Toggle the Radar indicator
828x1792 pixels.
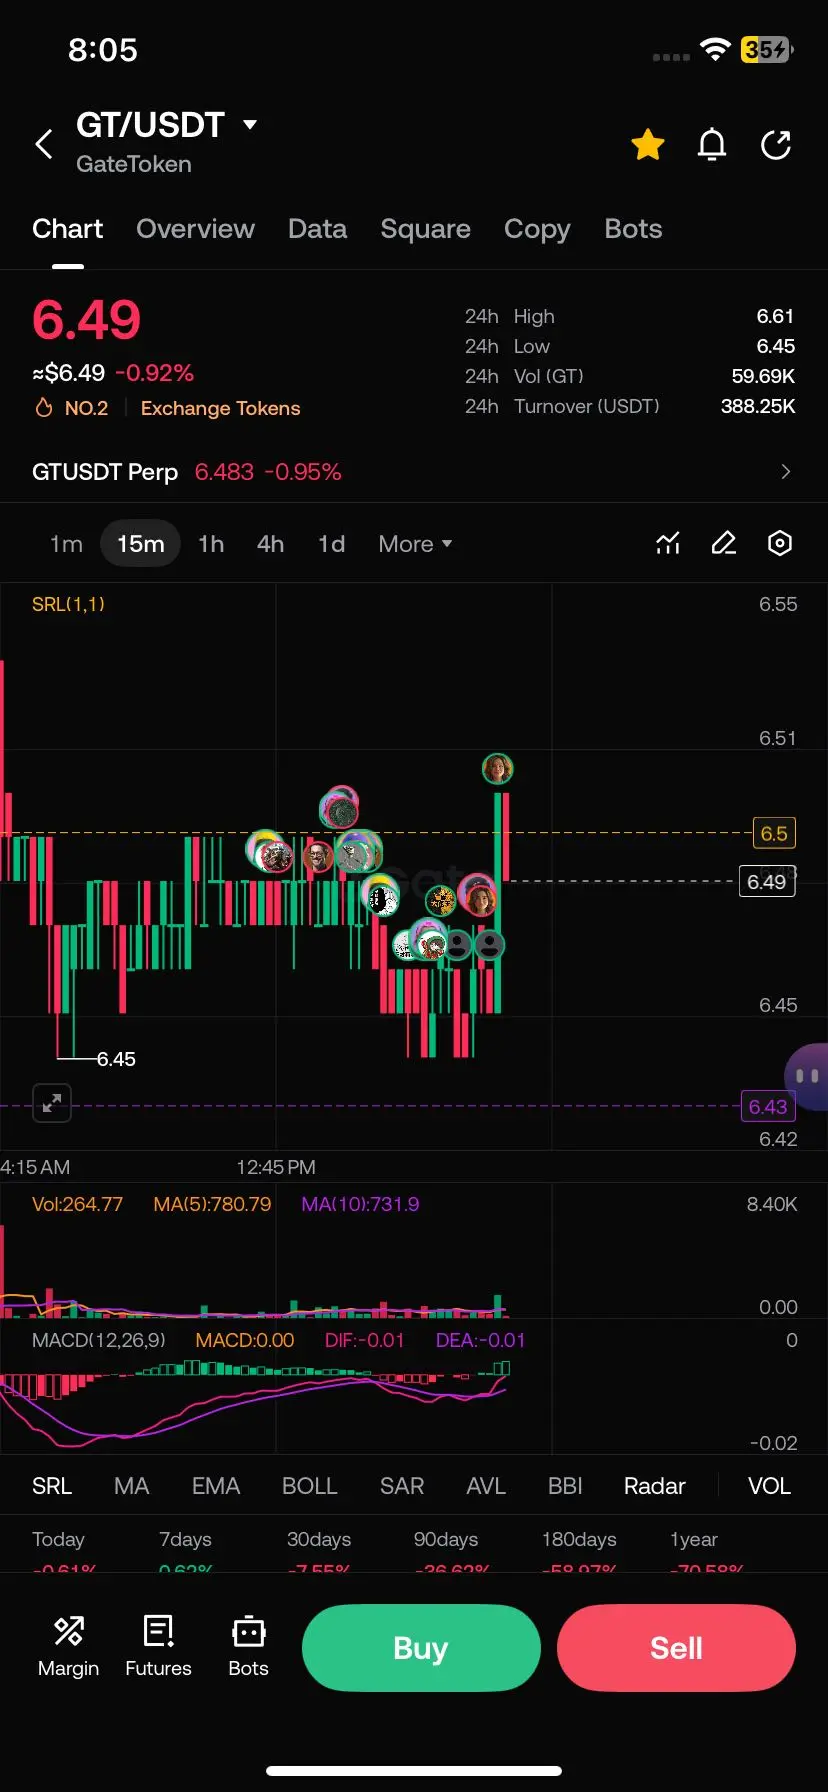point(655,1486)
